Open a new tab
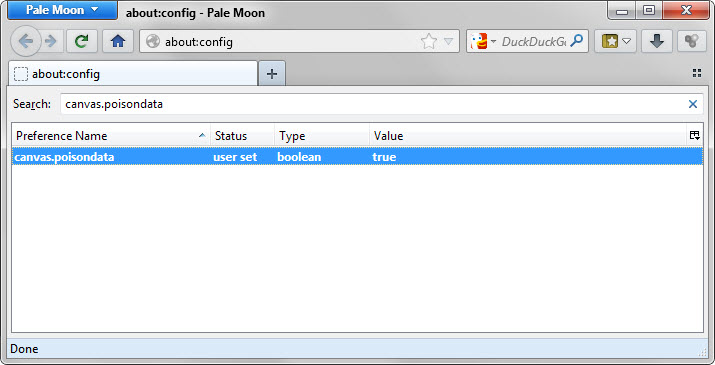 coord(272,73)
